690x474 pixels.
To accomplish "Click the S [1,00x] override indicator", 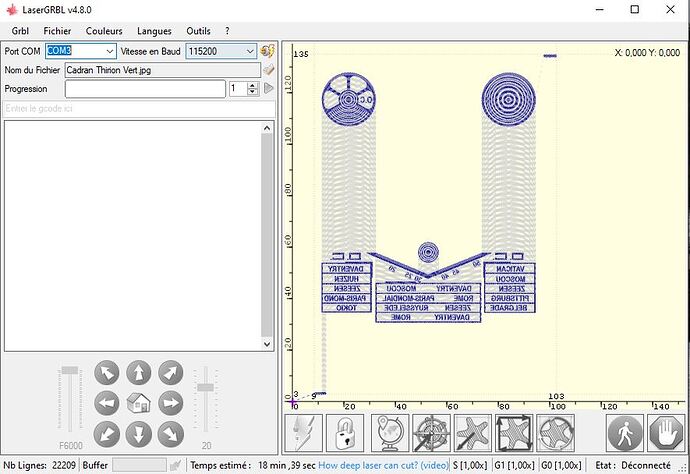I will (470, 465).
